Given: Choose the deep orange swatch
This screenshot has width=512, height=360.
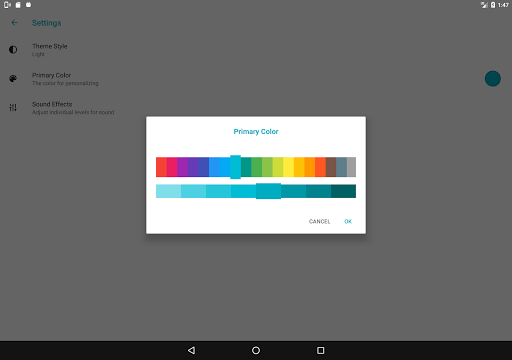Looking at the screenshot, I should 320,167.
